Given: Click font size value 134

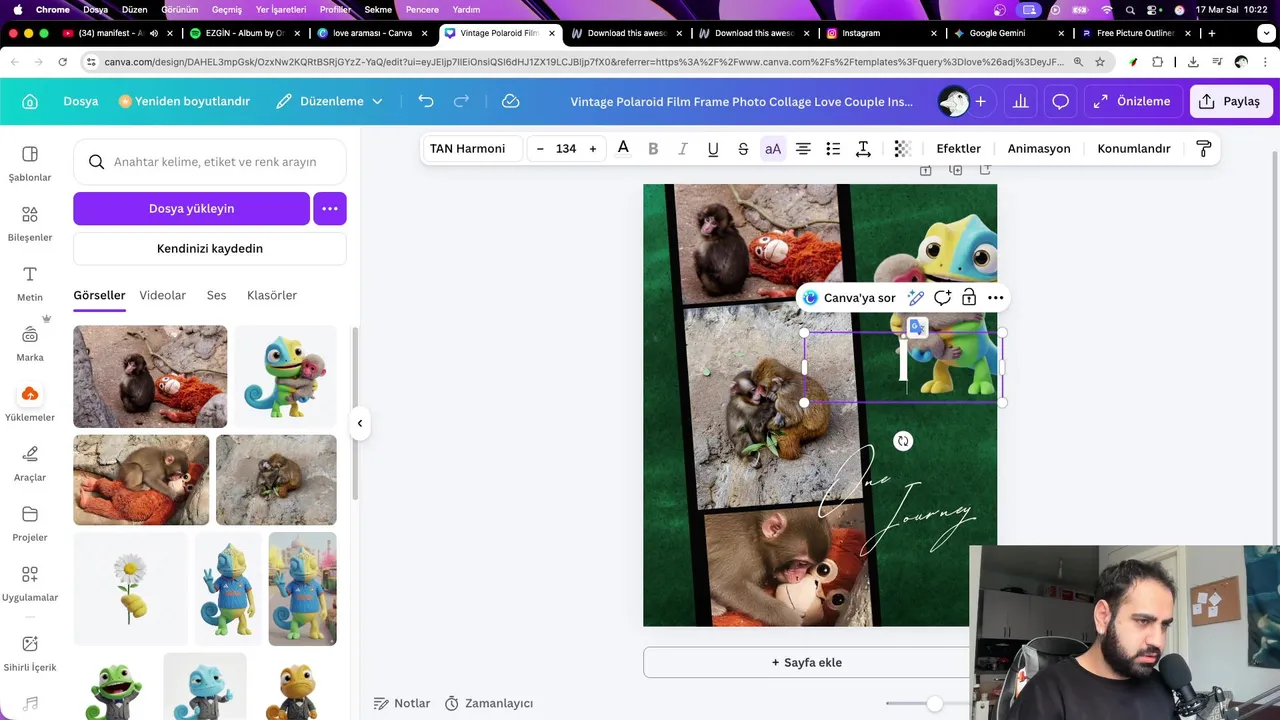Looking at the screenshot, I should tap(566, 148).
